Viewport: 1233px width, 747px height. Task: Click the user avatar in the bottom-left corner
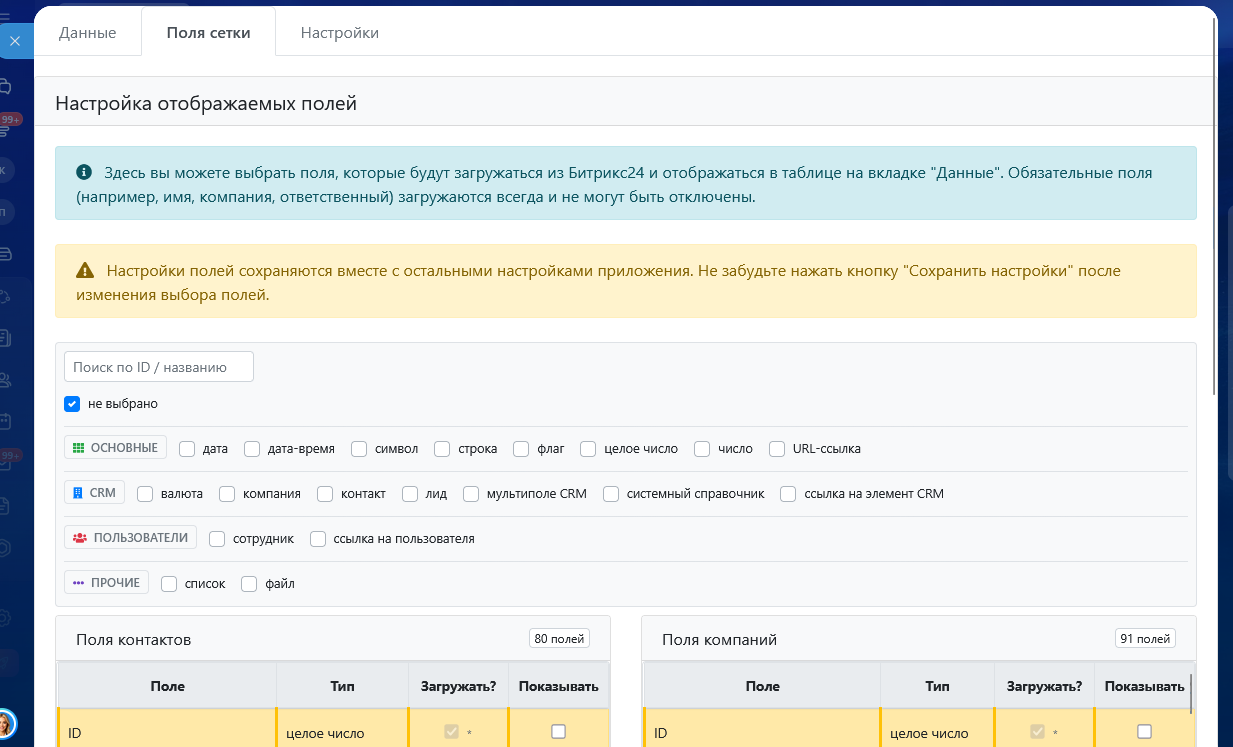[x=5, y=724]
